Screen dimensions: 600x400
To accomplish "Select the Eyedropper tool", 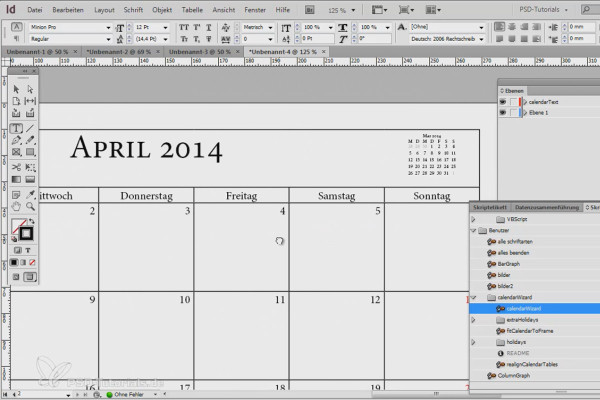I will (30, 194).
